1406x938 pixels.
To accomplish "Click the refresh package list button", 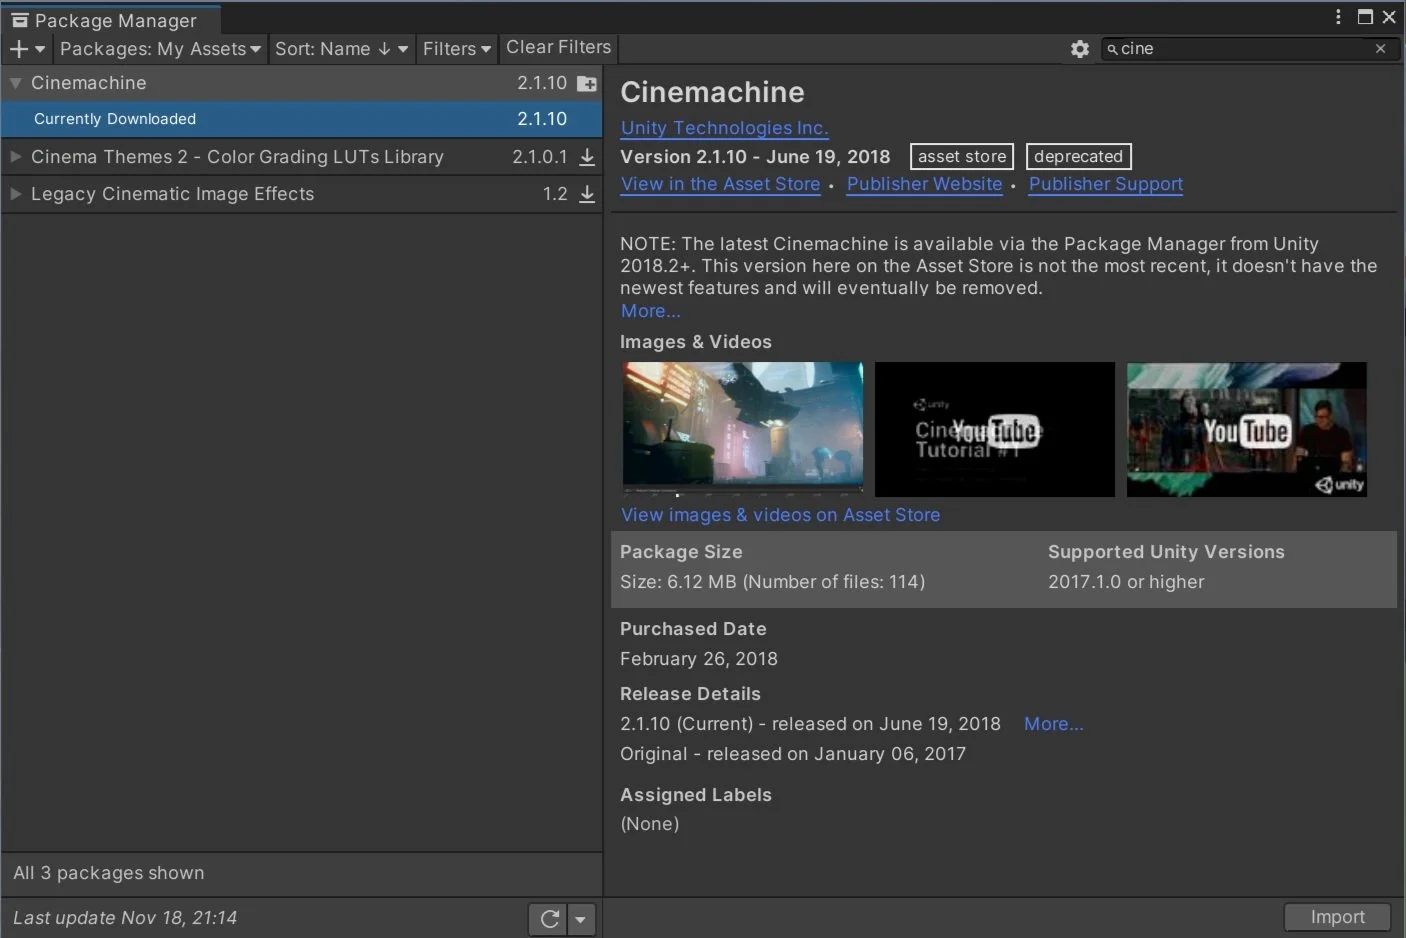I will click(x=548, y=919).
